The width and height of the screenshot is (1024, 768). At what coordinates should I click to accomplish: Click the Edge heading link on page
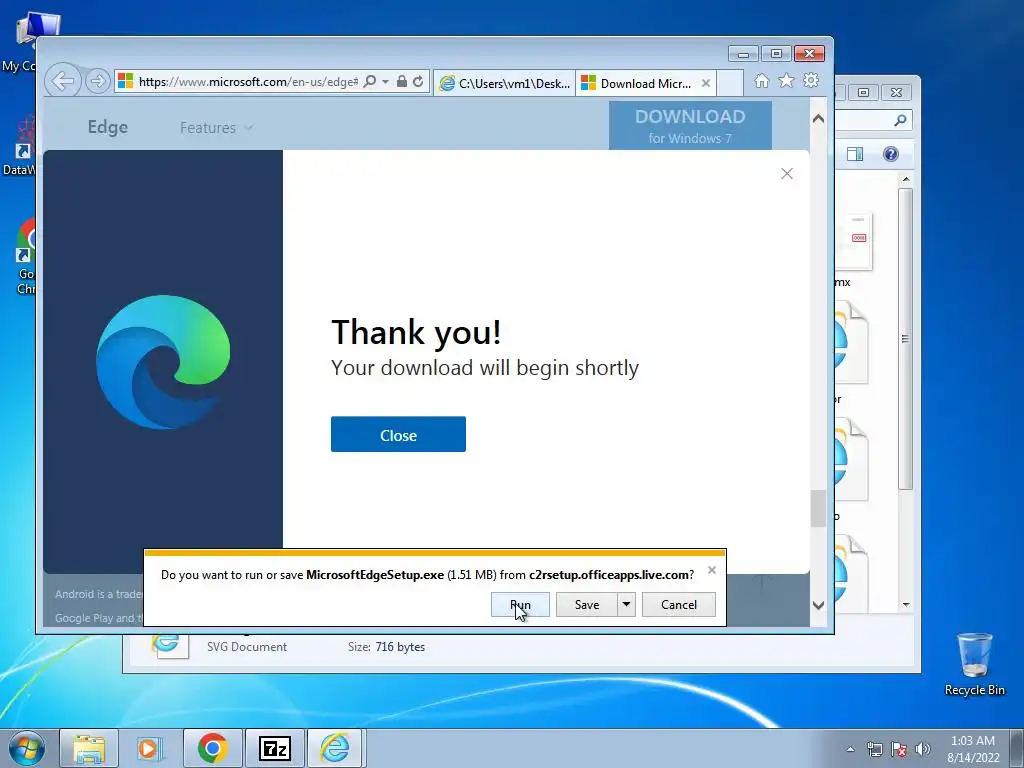[108, 127]
